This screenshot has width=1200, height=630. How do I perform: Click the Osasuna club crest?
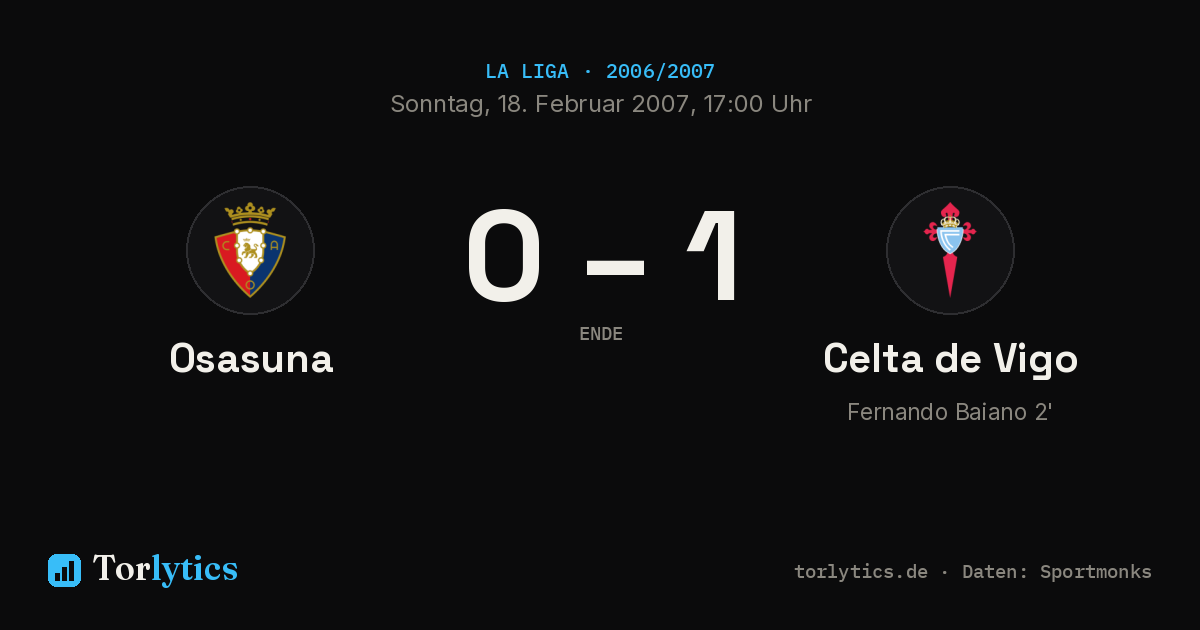click(x=250, y=250)
